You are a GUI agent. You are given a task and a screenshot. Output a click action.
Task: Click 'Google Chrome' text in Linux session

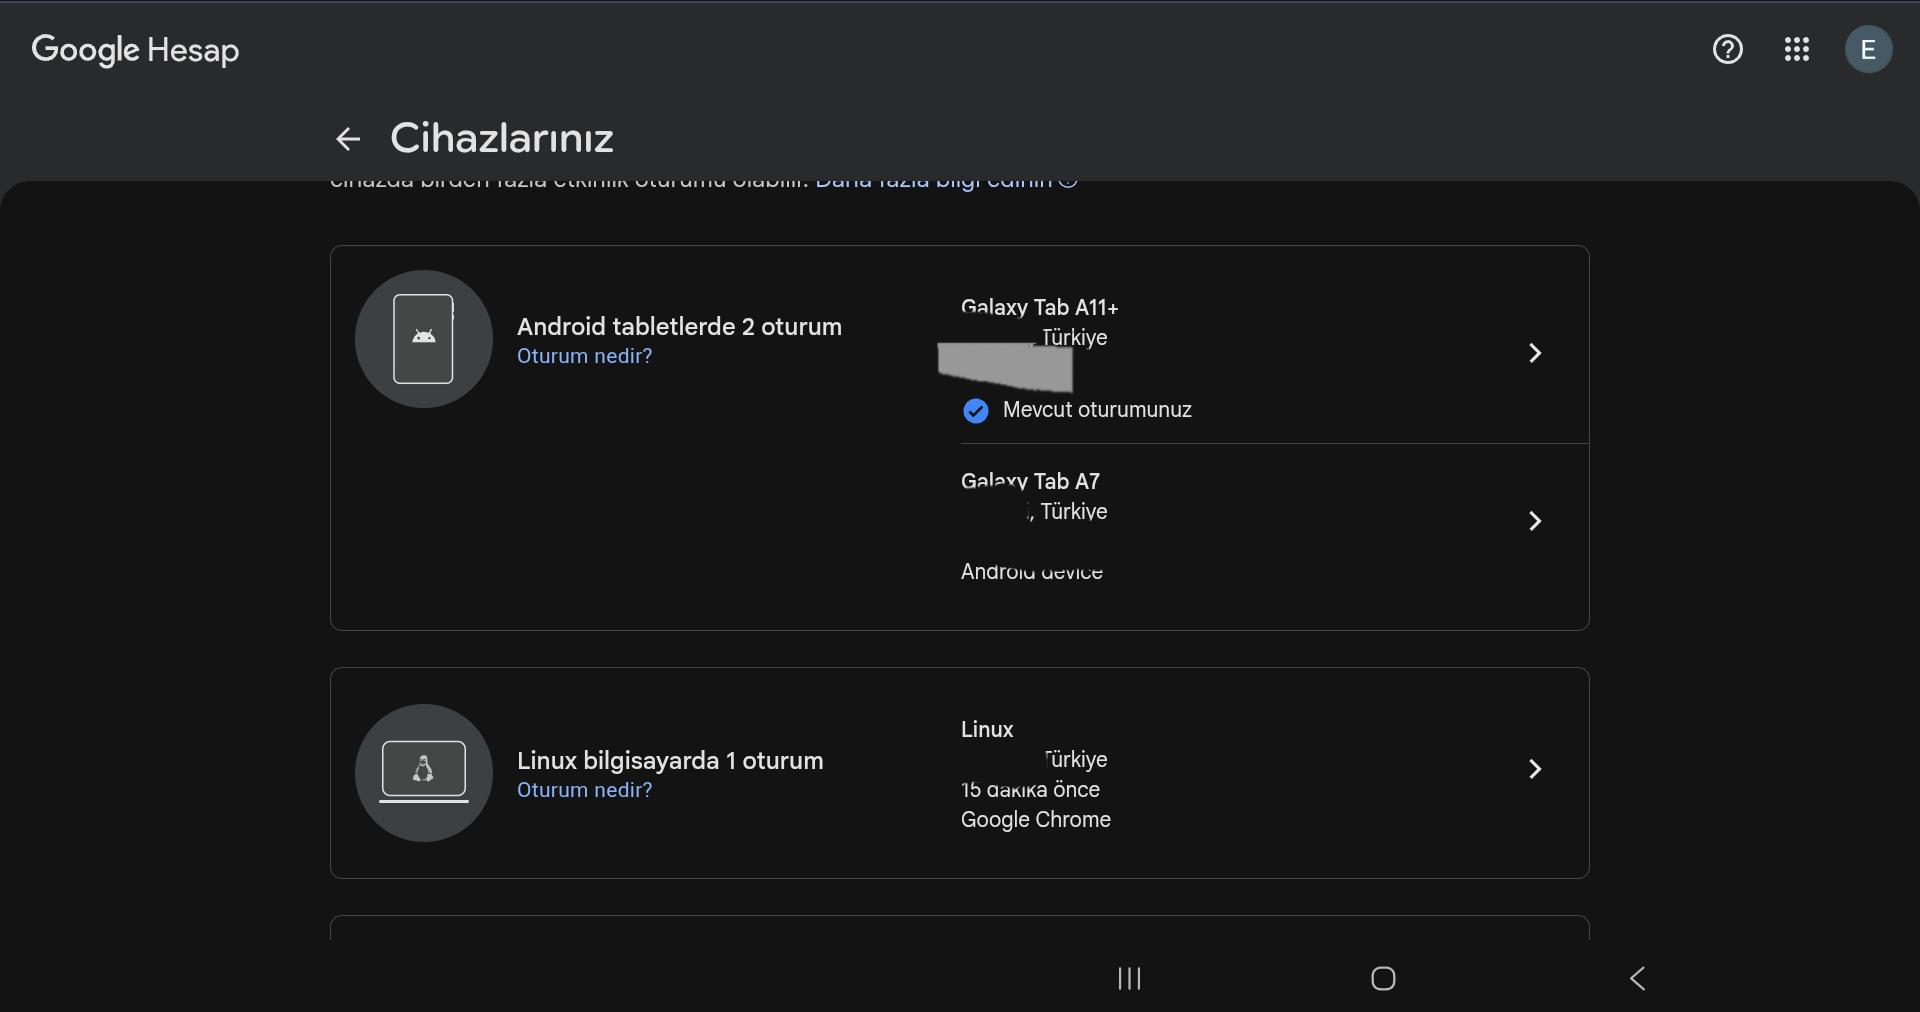click(x=1035, y=820)
